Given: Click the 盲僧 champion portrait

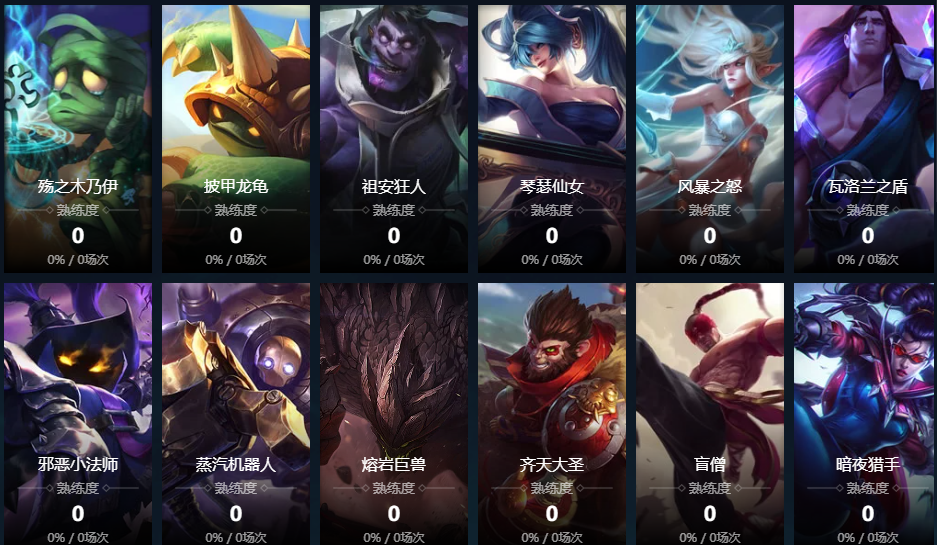Looking at the screenshot, I should (710, 414).
